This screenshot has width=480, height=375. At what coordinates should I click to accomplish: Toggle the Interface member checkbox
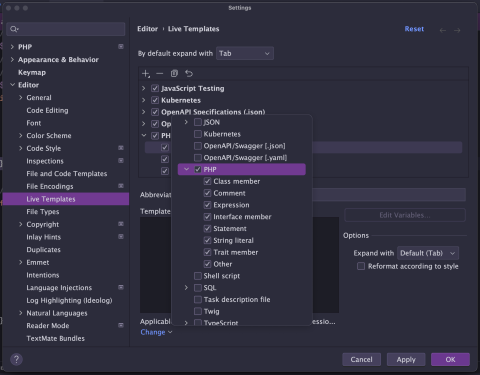tap(207, 217)
